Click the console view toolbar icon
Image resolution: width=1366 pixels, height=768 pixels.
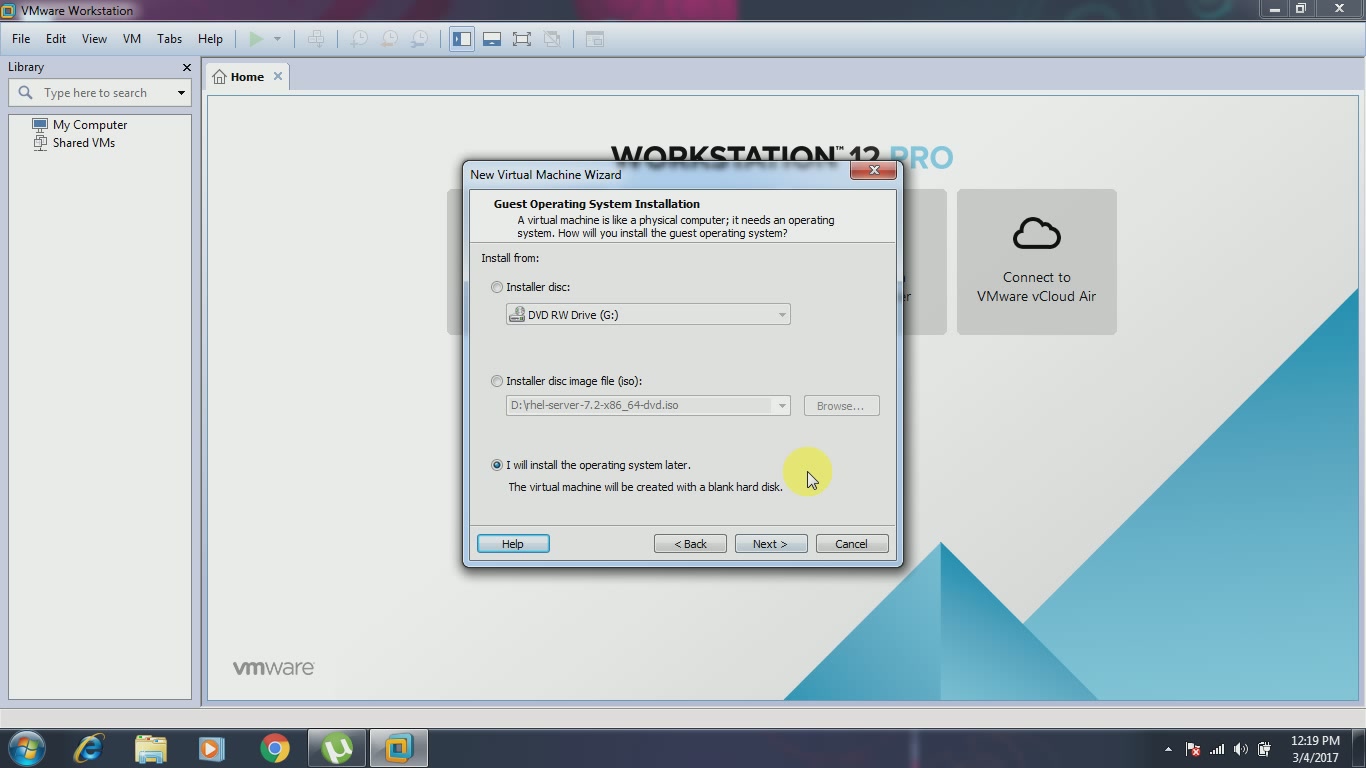(x=595, y=39)
